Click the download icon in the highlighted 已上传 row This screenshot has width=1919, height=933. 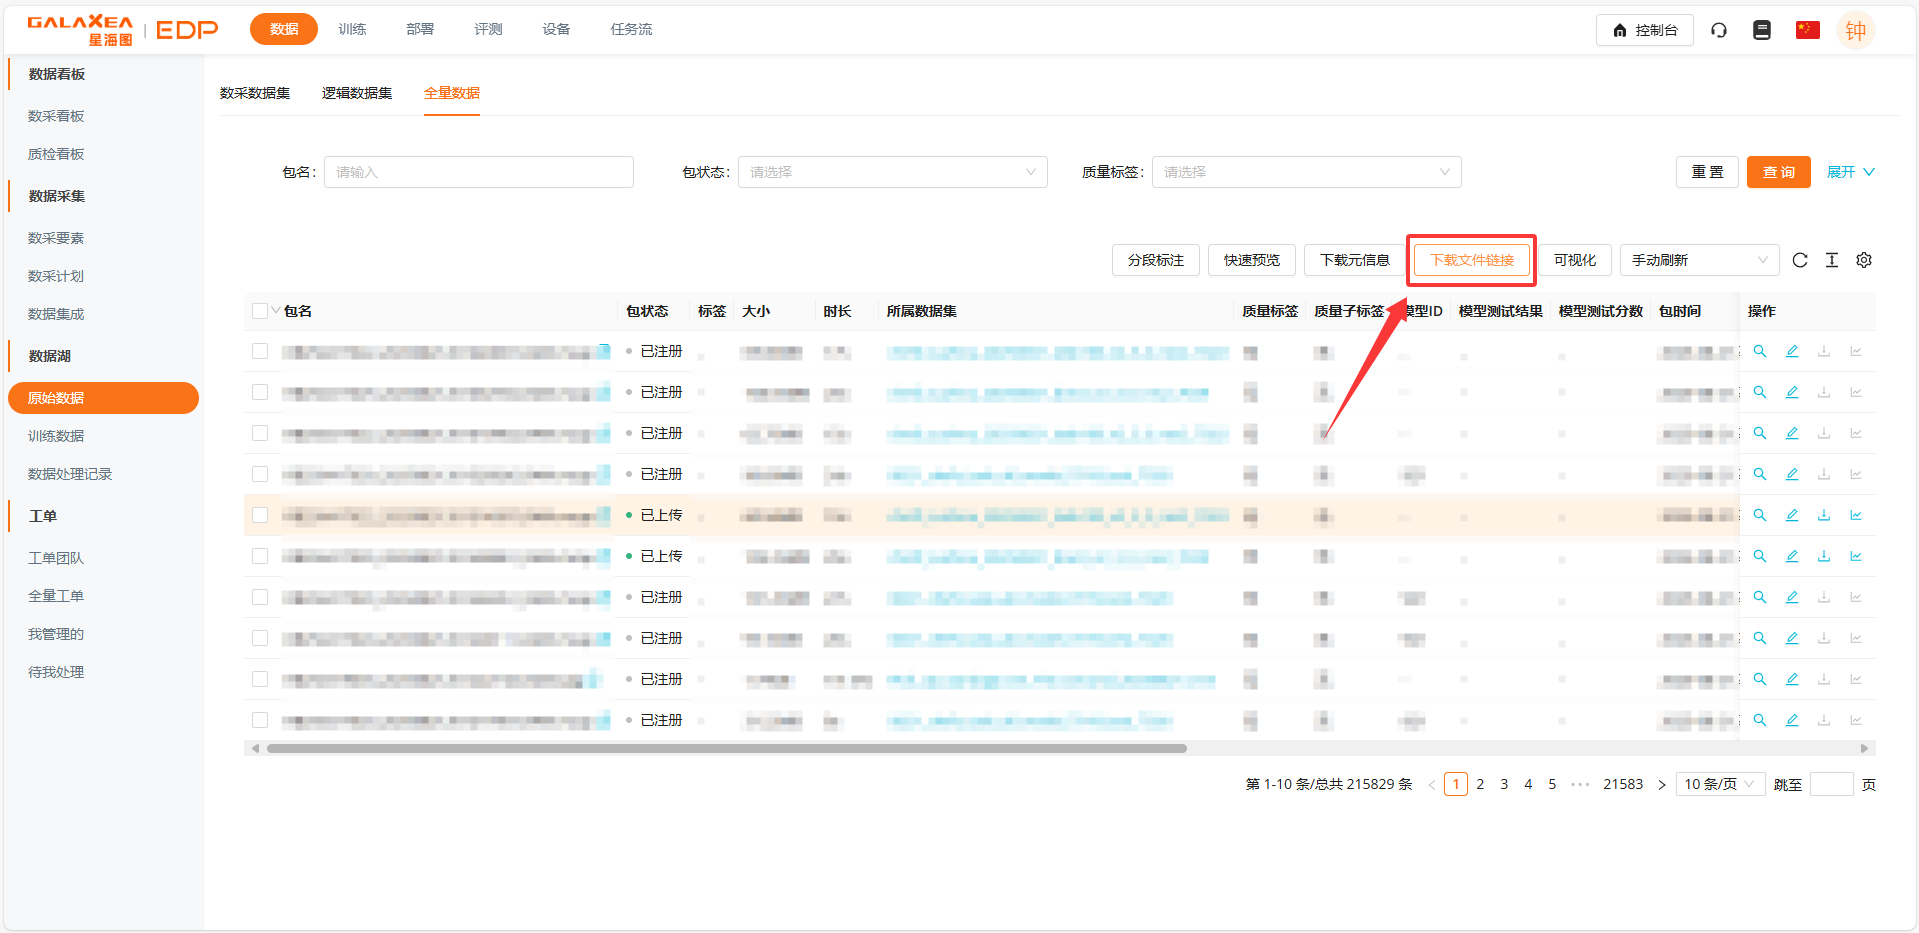(x=1823, y=515)
